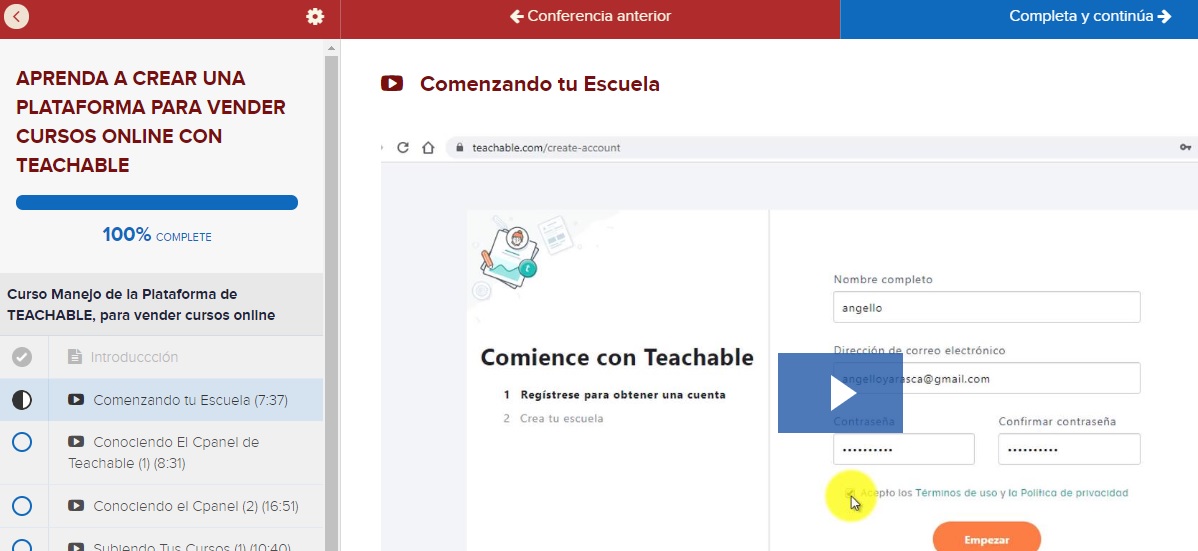Viewport: 1198px width, 551px height.
Task: Click step 2 Crea tu escuela
Action: tap(553, 418)
